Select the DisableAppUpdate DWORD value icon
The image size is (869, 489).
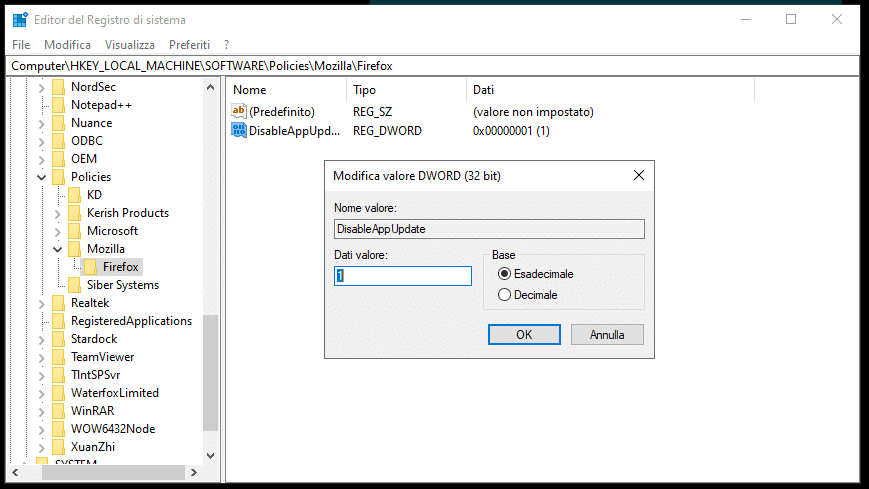pos(239,130)
